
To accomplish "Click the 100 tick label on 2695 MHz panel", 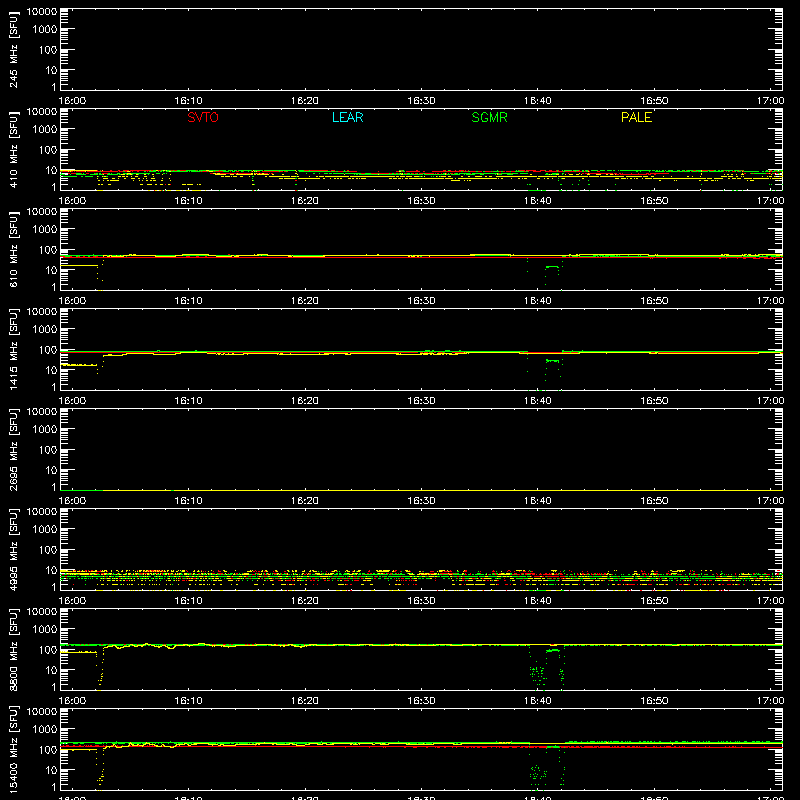I will (48, 450).
